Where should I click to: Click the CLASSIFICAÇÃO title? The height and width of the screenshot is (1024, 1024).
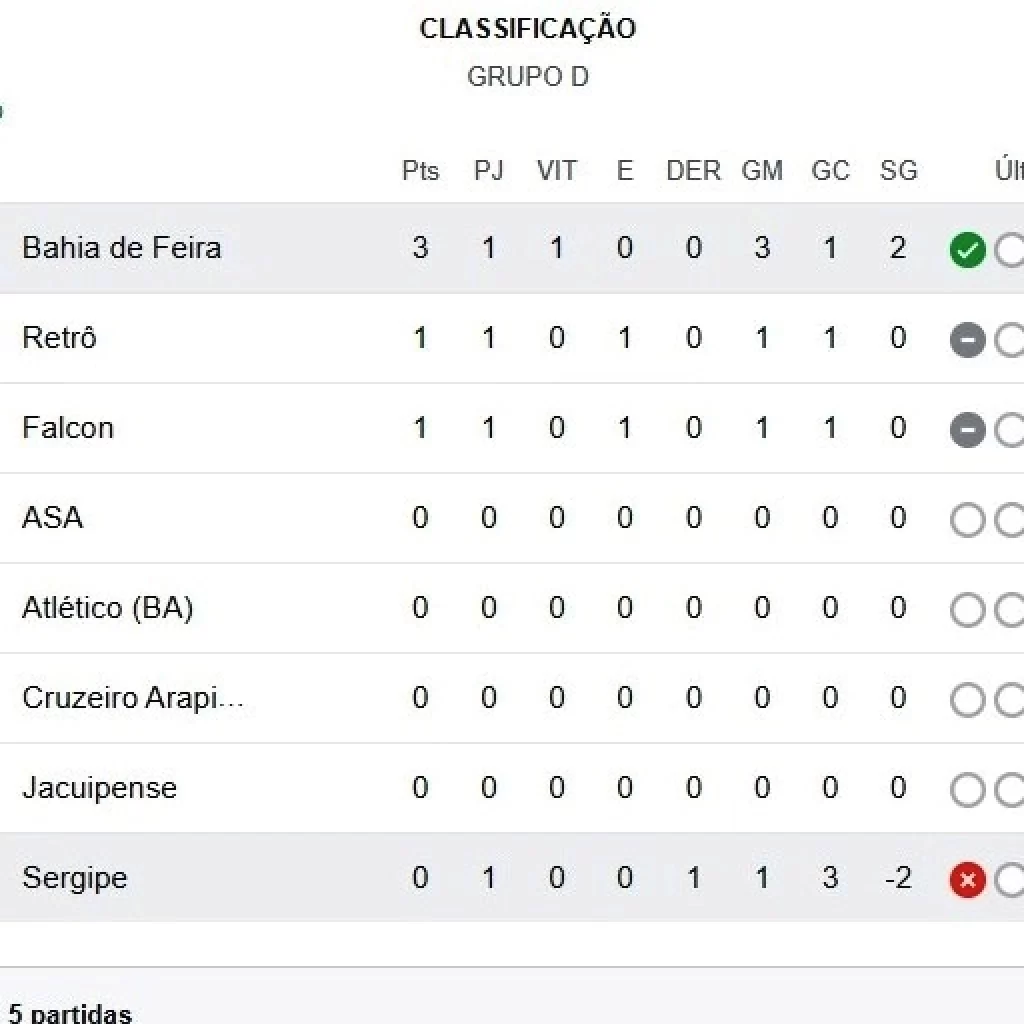coord(528,29)
